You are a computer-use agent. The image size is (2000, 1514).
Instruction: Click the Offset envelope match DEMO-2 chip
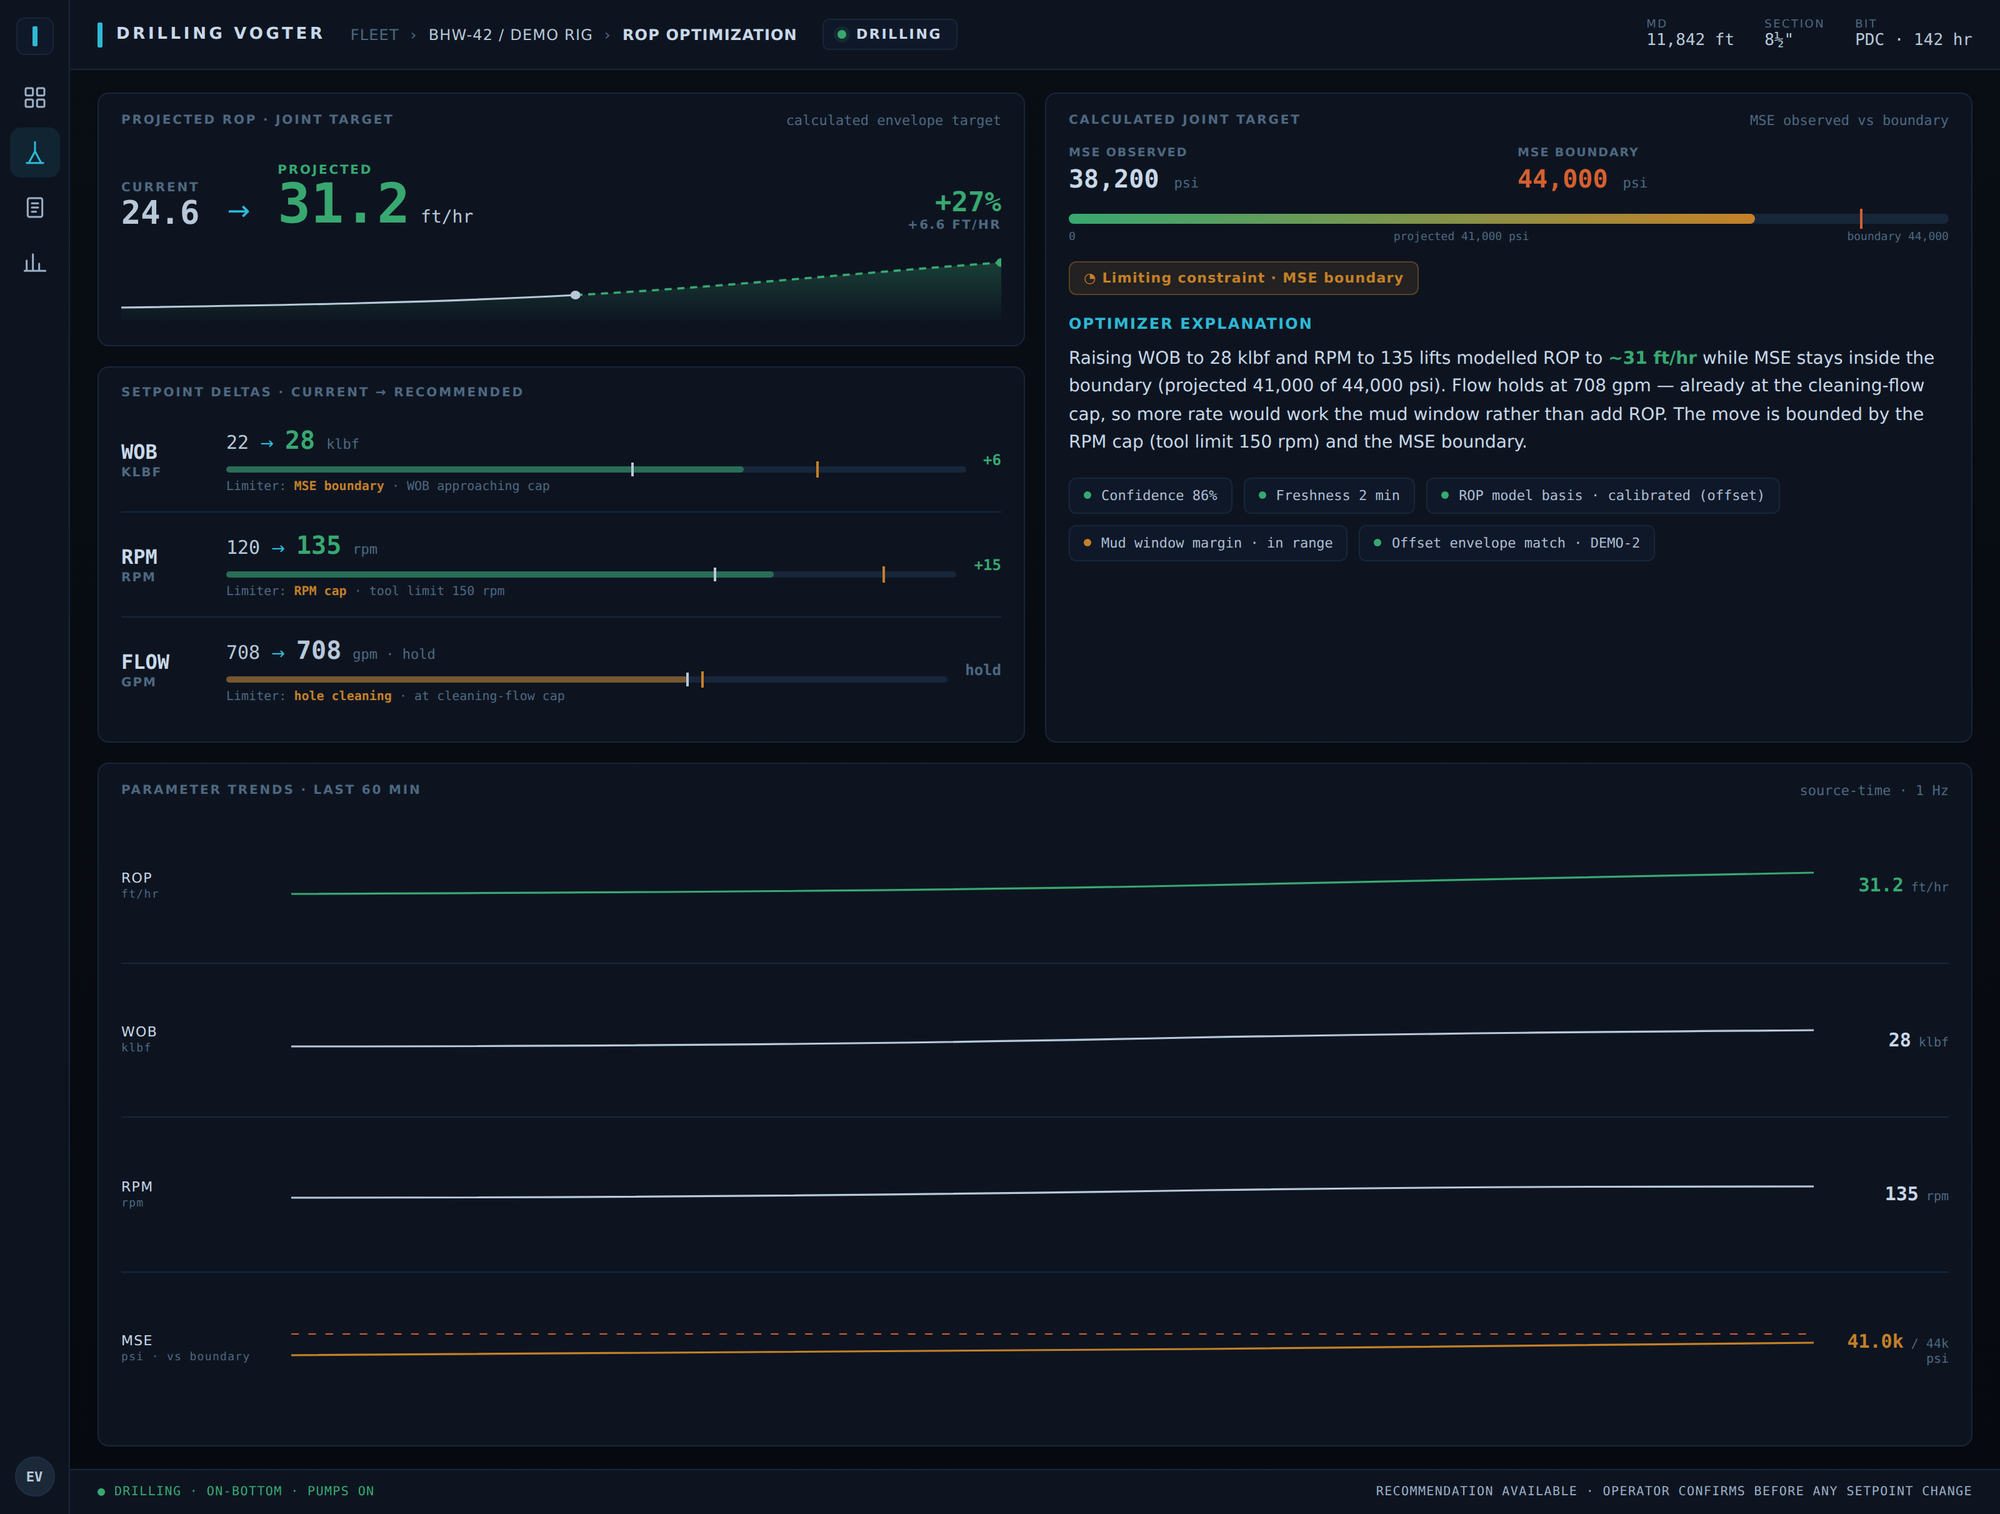(1506, 543)
